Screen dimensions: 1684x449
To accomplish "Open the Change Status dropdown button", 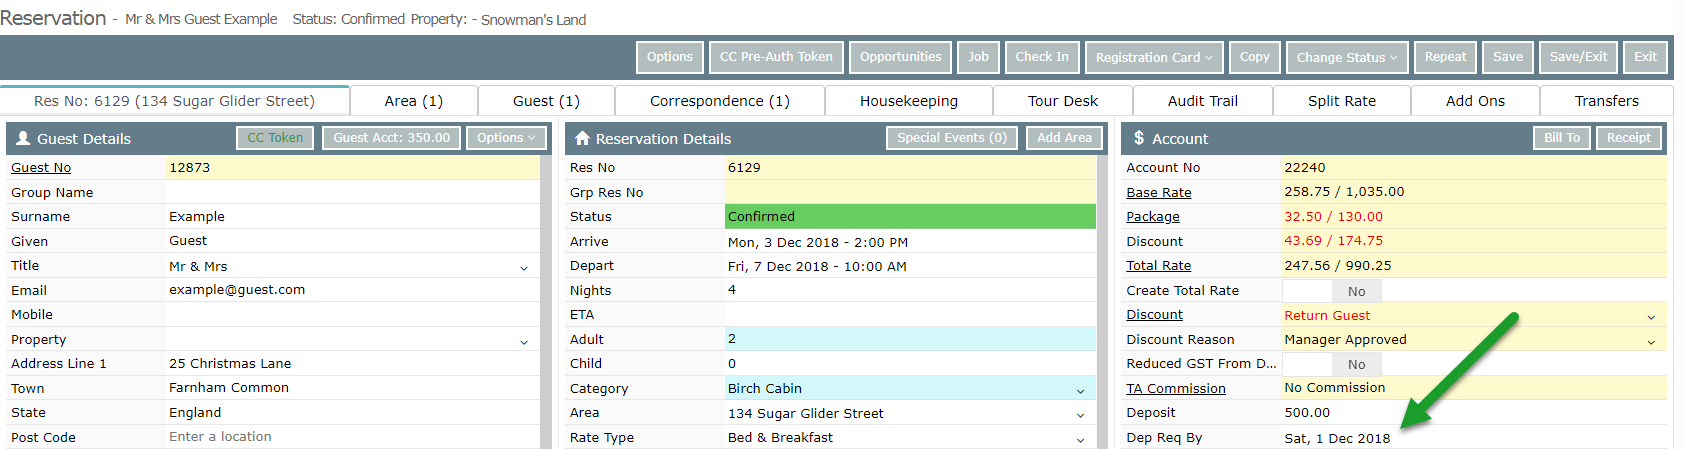I will click(1347, 57).
